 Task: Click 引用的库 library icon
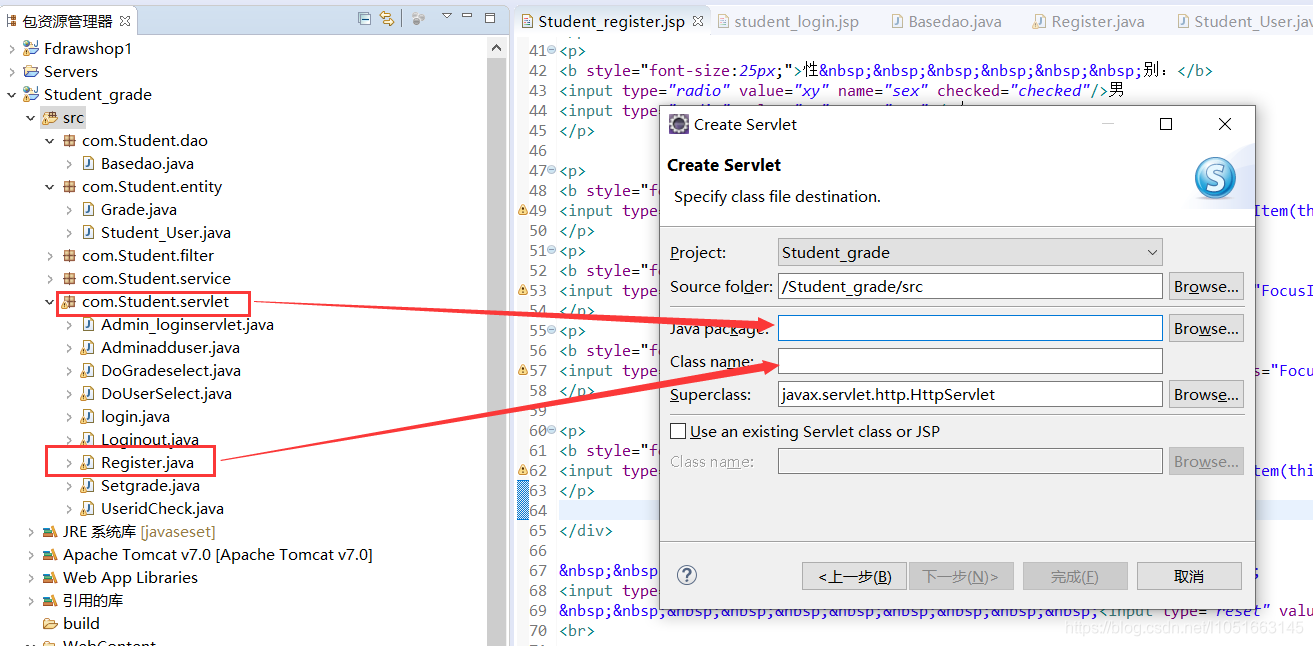click(x=50, y=600)
